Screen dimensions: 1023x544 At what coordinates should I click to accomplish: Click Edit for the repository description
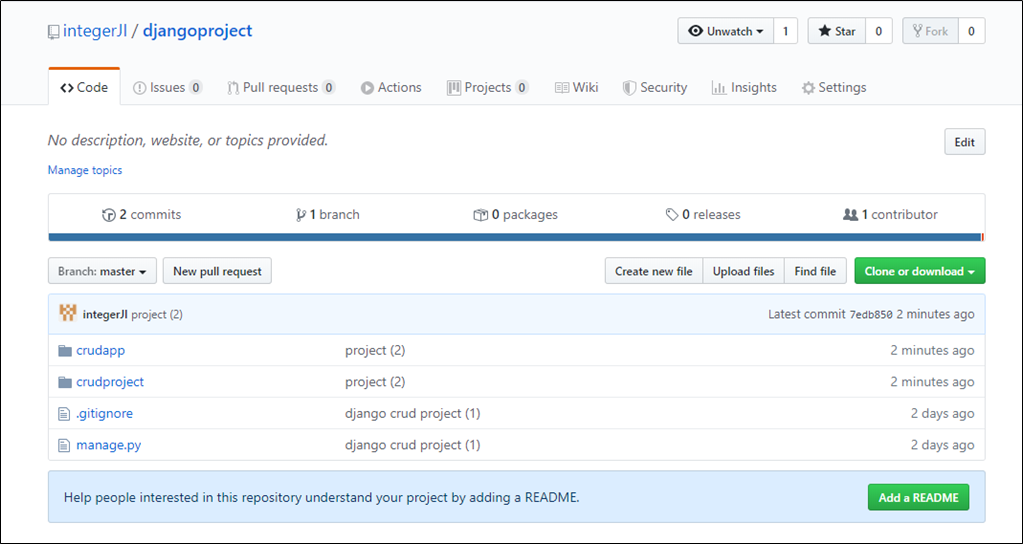tap(965, 142)
